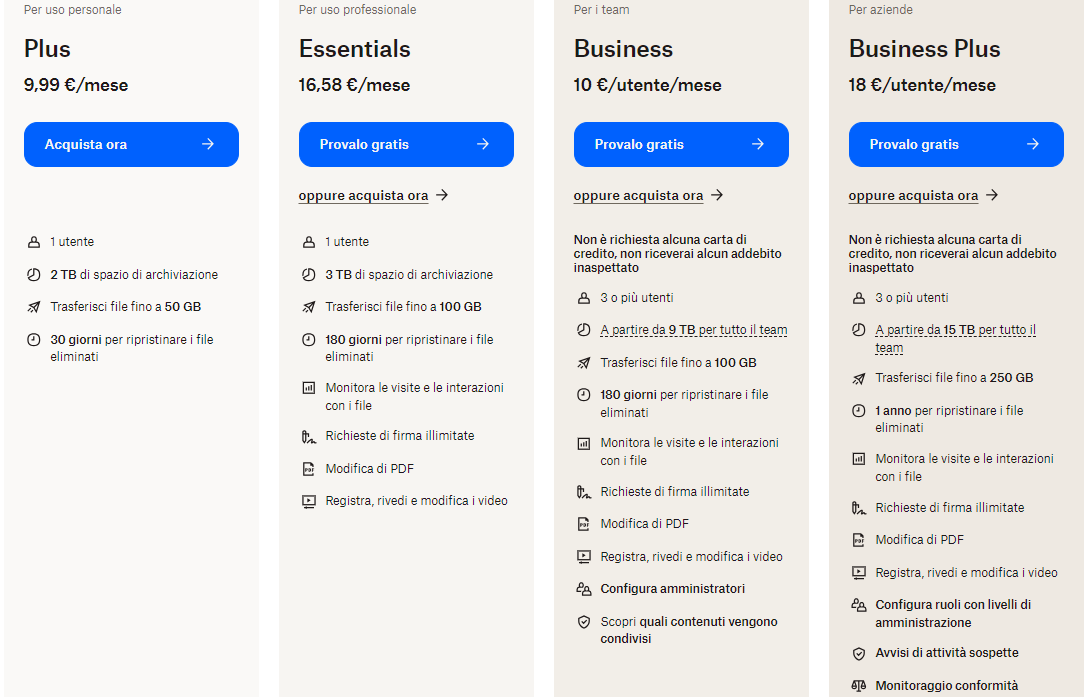The width and height of the screenshot is (1086, 697).
Task: Click 'Scopri quali contenuti vengono condivisi' text
Action: tap(689, 630)
